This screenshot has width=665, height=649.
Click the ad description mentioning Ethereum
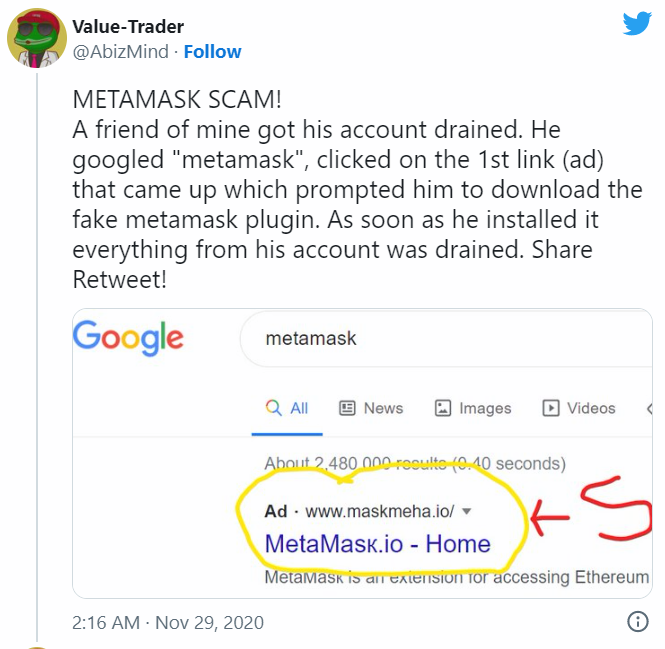coord(457,578)
